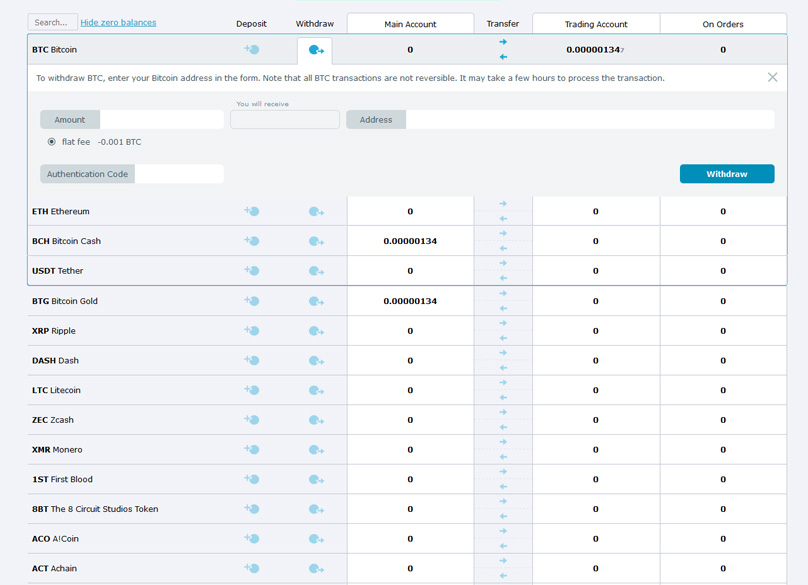The image size is (808, 585).
Task: Click ZEC Zcash withdraw icon
Action: [316, 420]
